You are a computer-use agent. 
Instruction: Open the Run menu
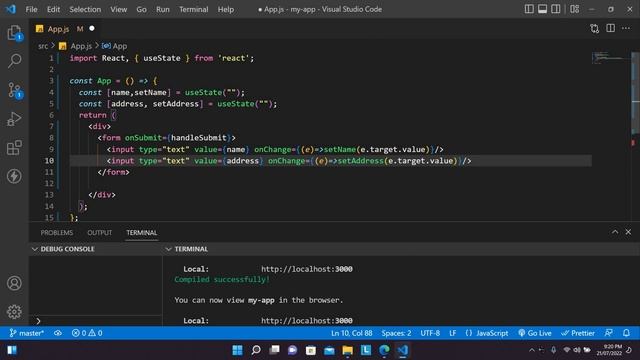[x=162, y=9]
